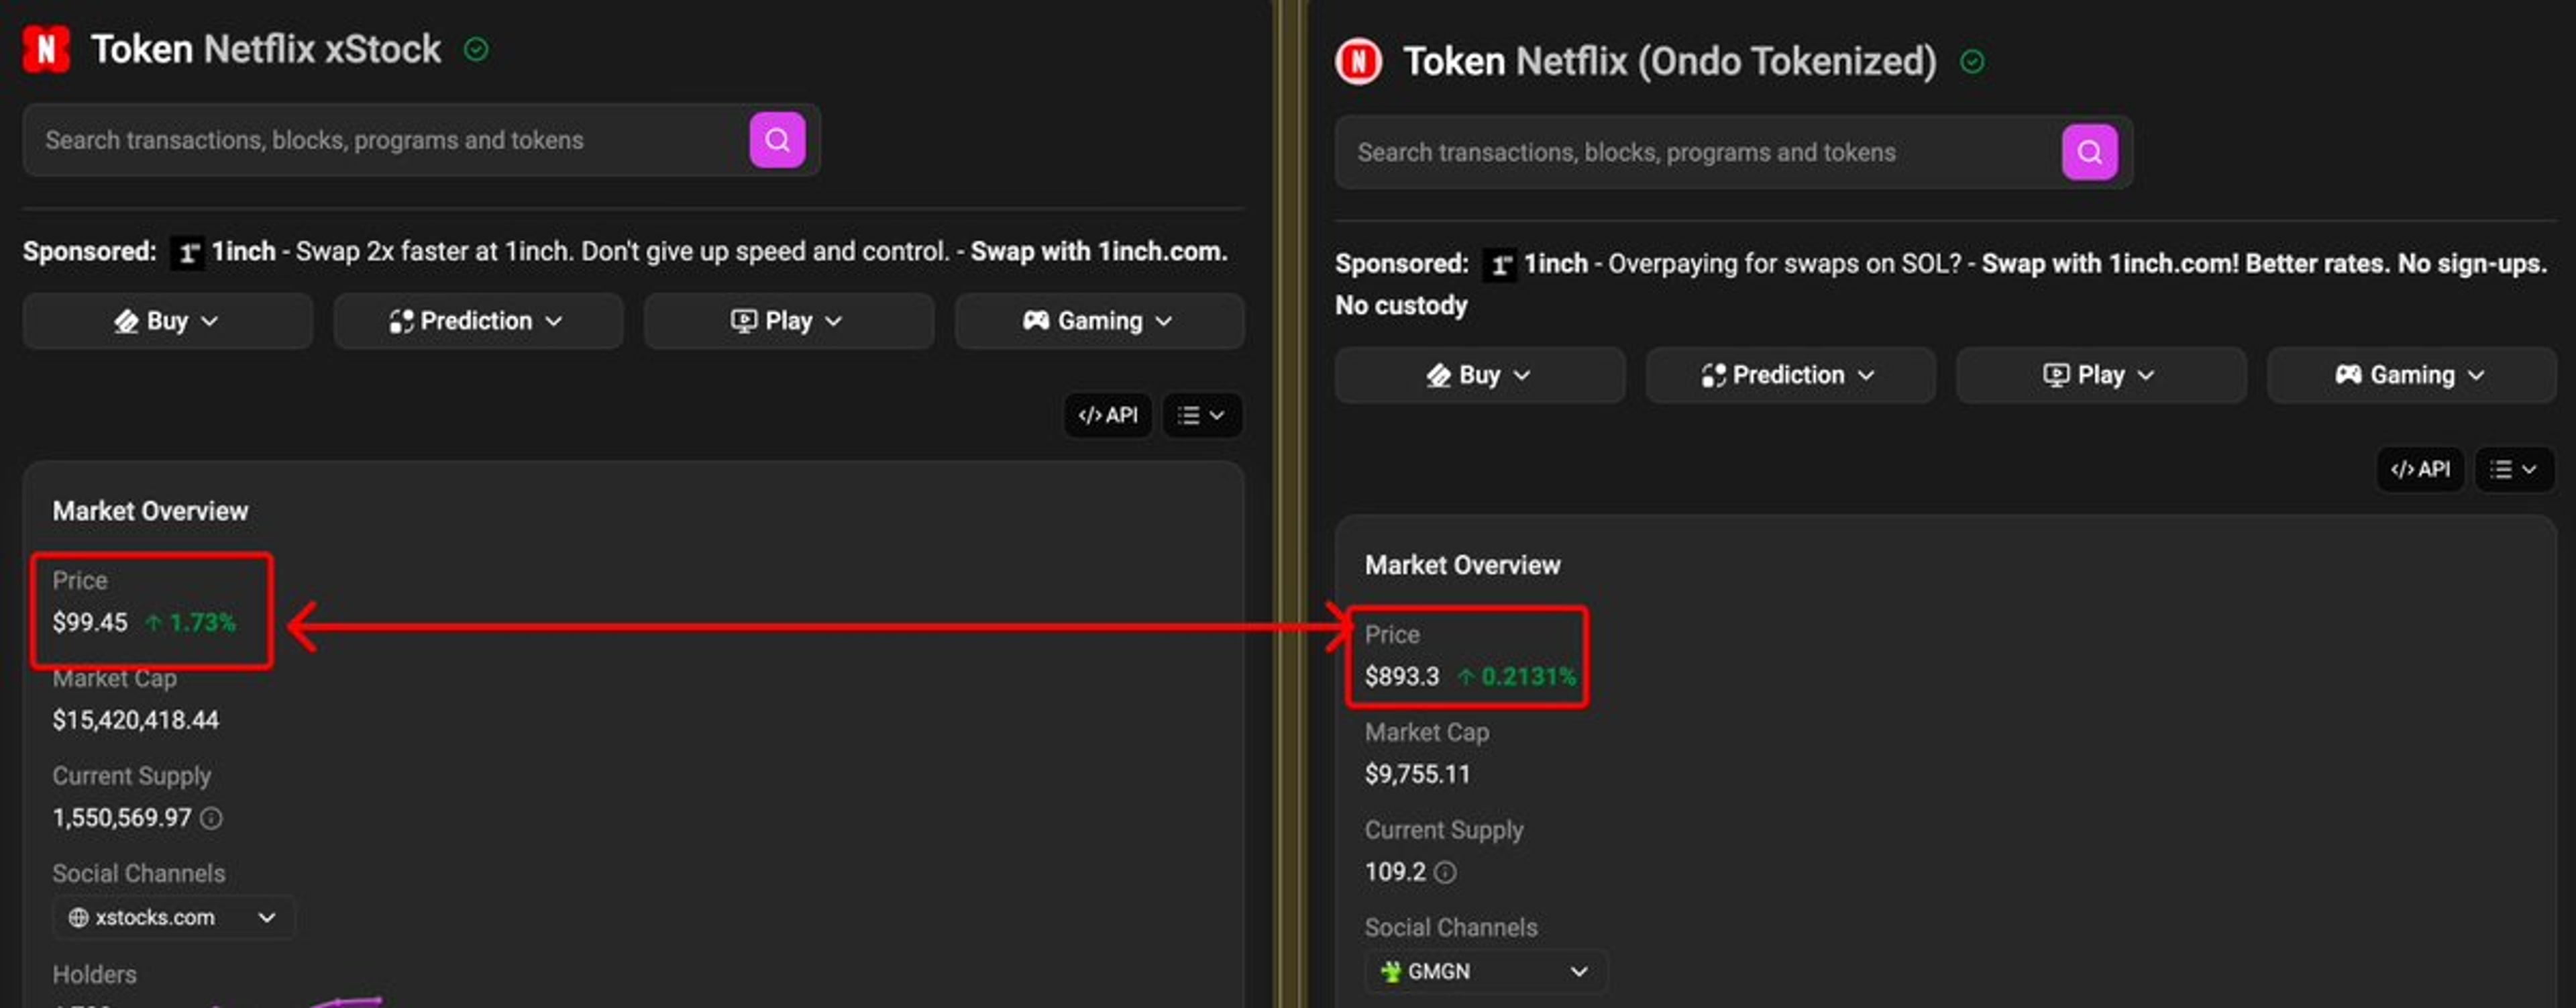This screenshot has width=2576, height=1008.
Task: Open Play dropdown in xStock panel
Action: tap(789, 321)
